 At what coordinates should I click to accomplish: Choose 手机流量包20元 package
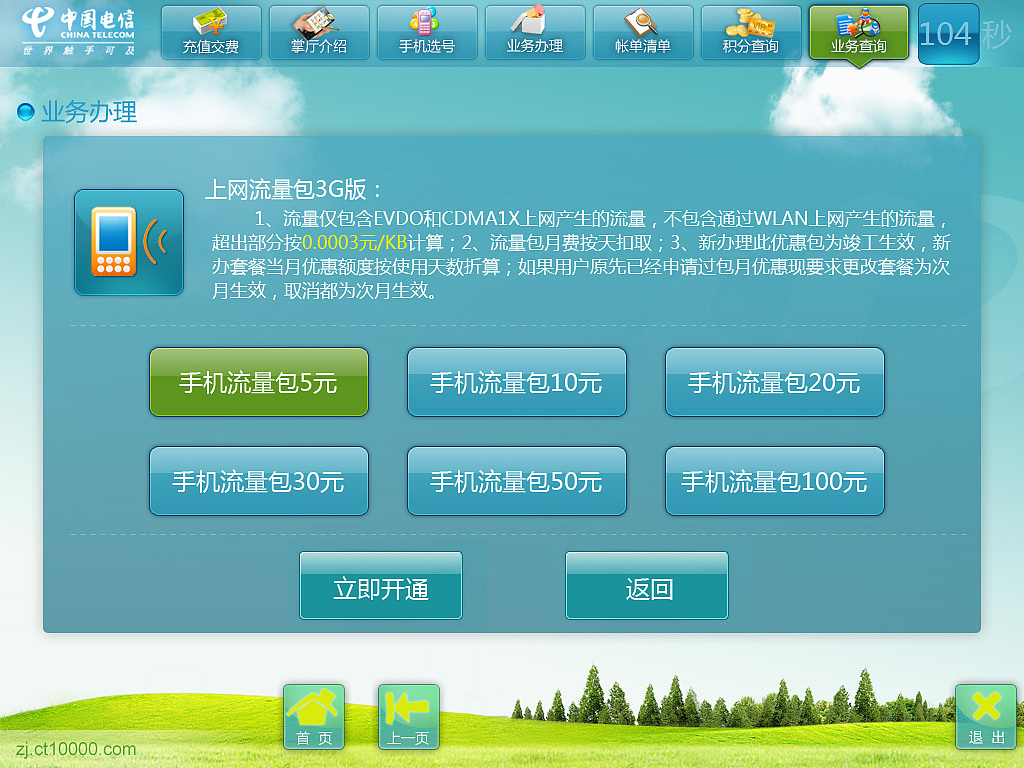point(775,382)
